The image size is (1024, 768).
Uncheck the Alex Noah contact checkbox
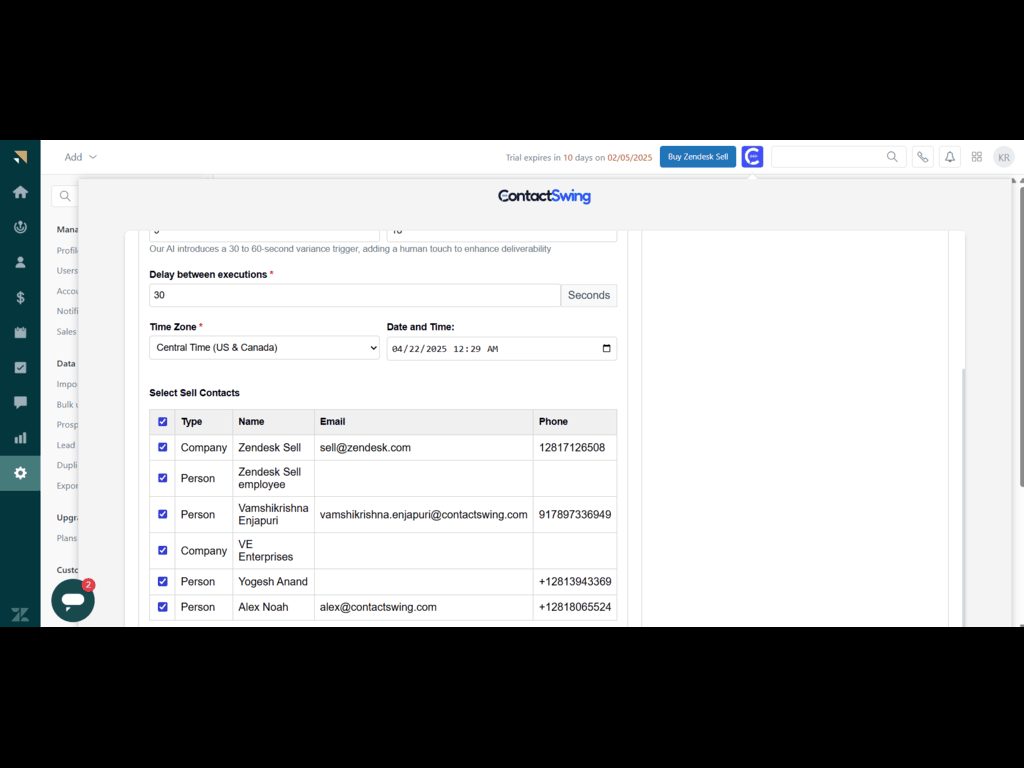click(163, 606)
